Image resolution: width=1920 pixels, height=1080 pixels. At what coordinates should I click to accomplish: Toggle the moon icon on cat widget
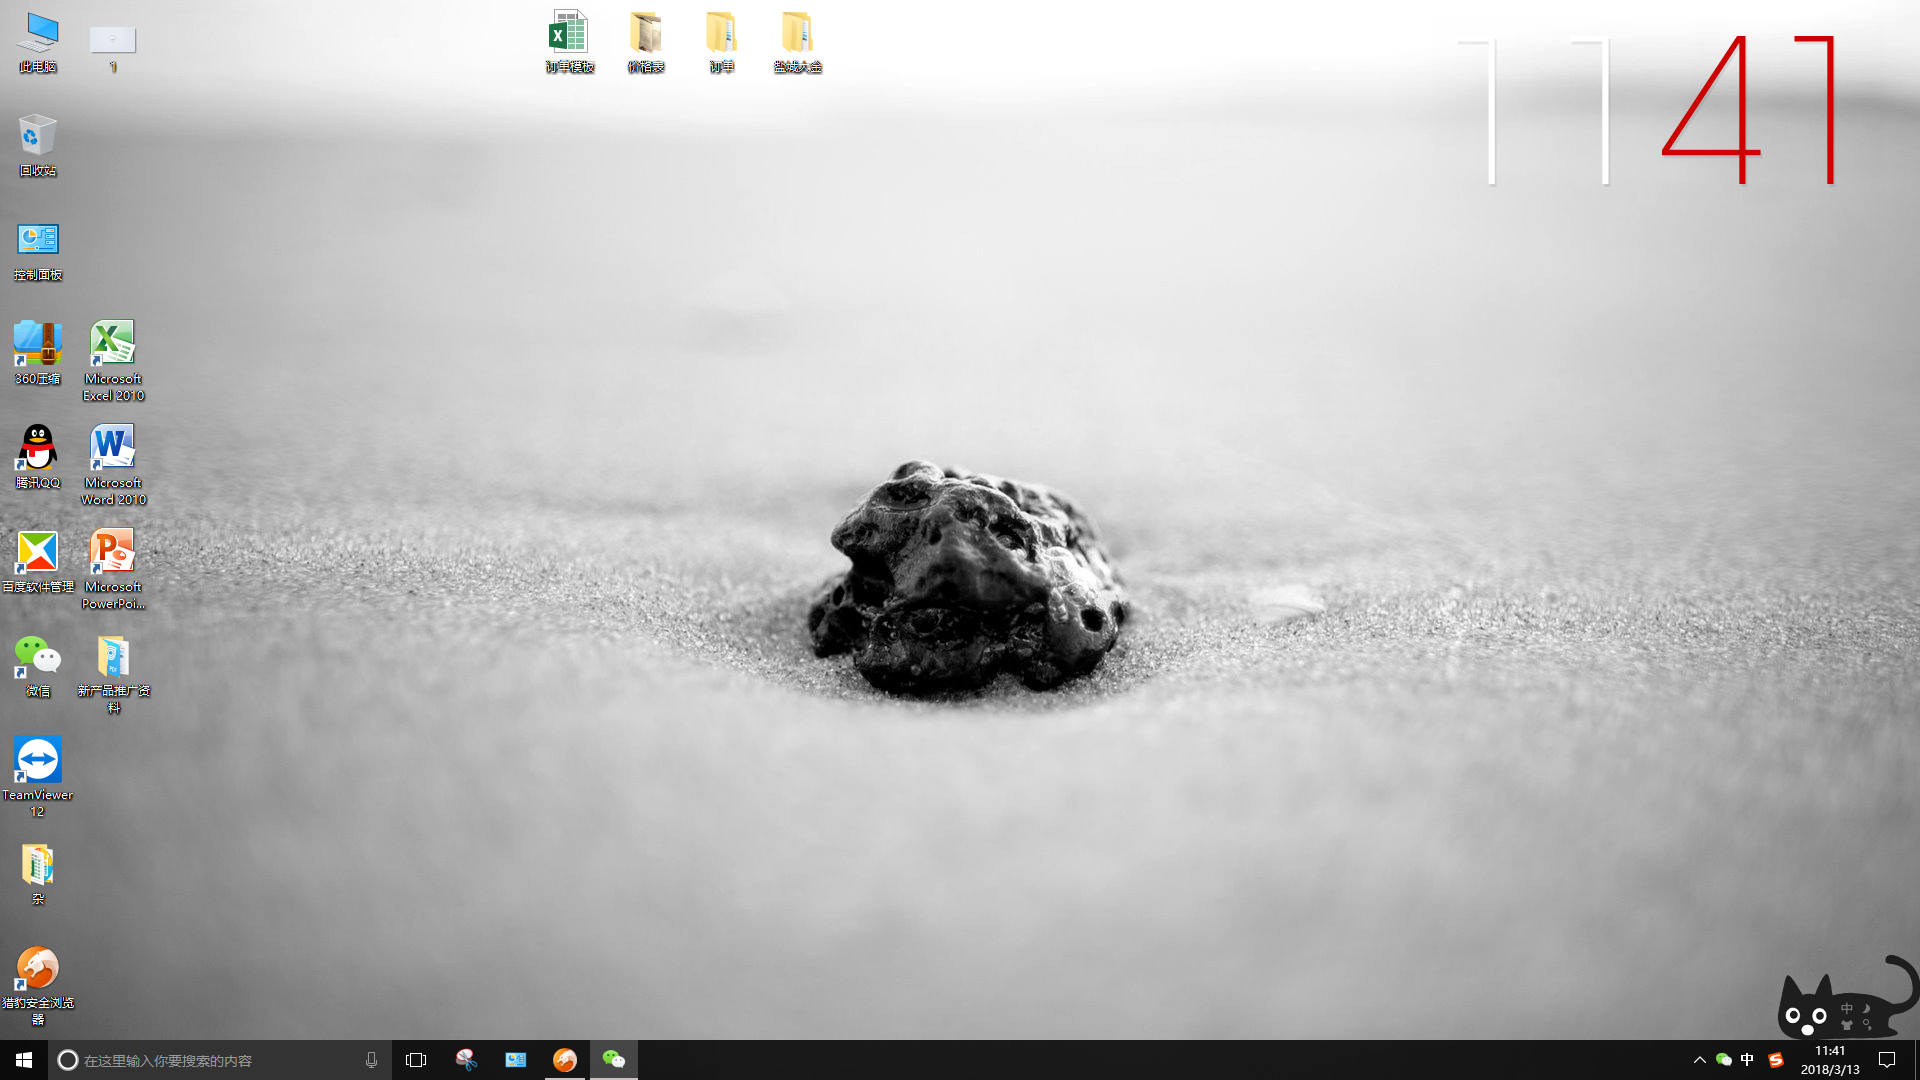1867,1008
